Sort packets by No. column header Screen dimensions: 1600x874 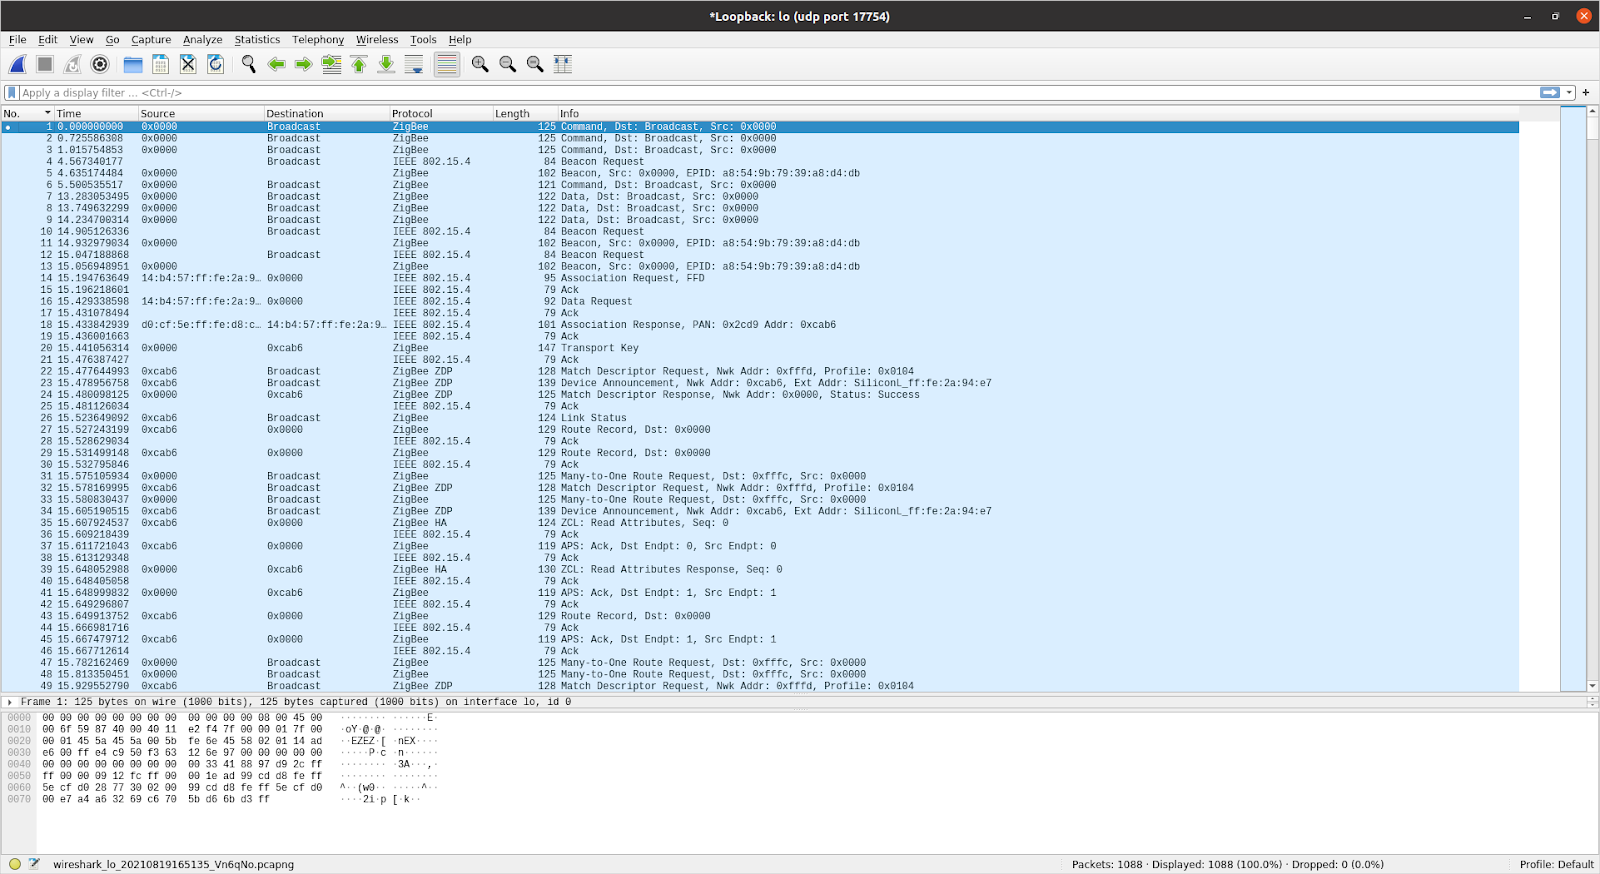coord(27,114)
